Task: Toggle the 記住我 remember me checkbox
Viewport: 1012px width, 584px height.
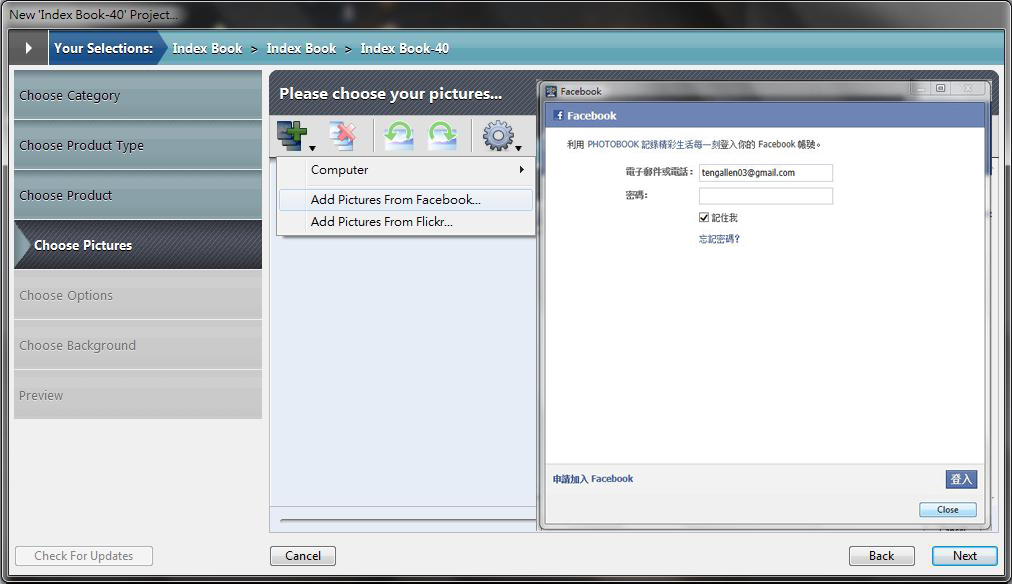Action: 704,217
